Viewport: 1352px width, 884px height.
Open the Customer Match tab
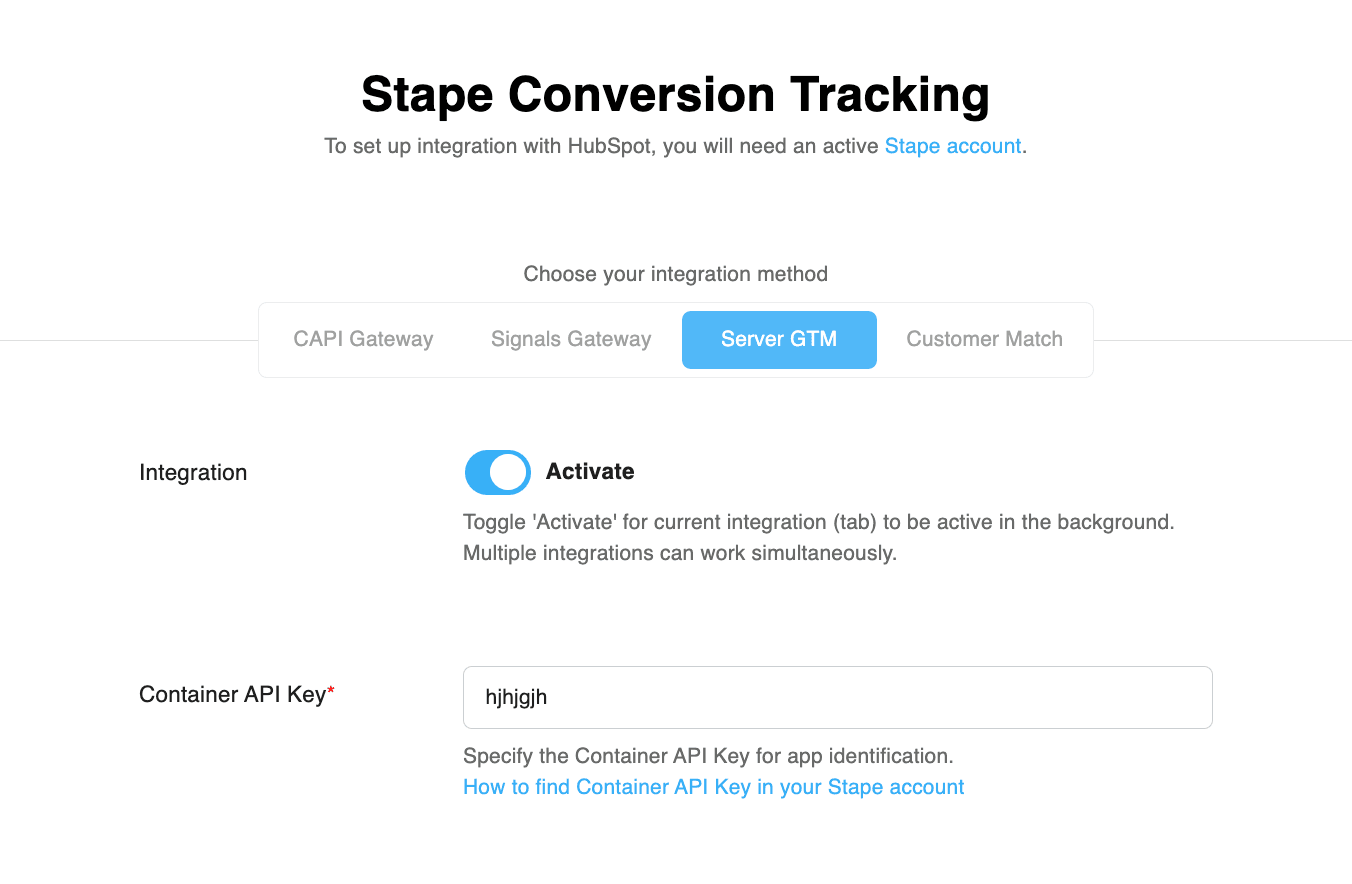[984, 339]
